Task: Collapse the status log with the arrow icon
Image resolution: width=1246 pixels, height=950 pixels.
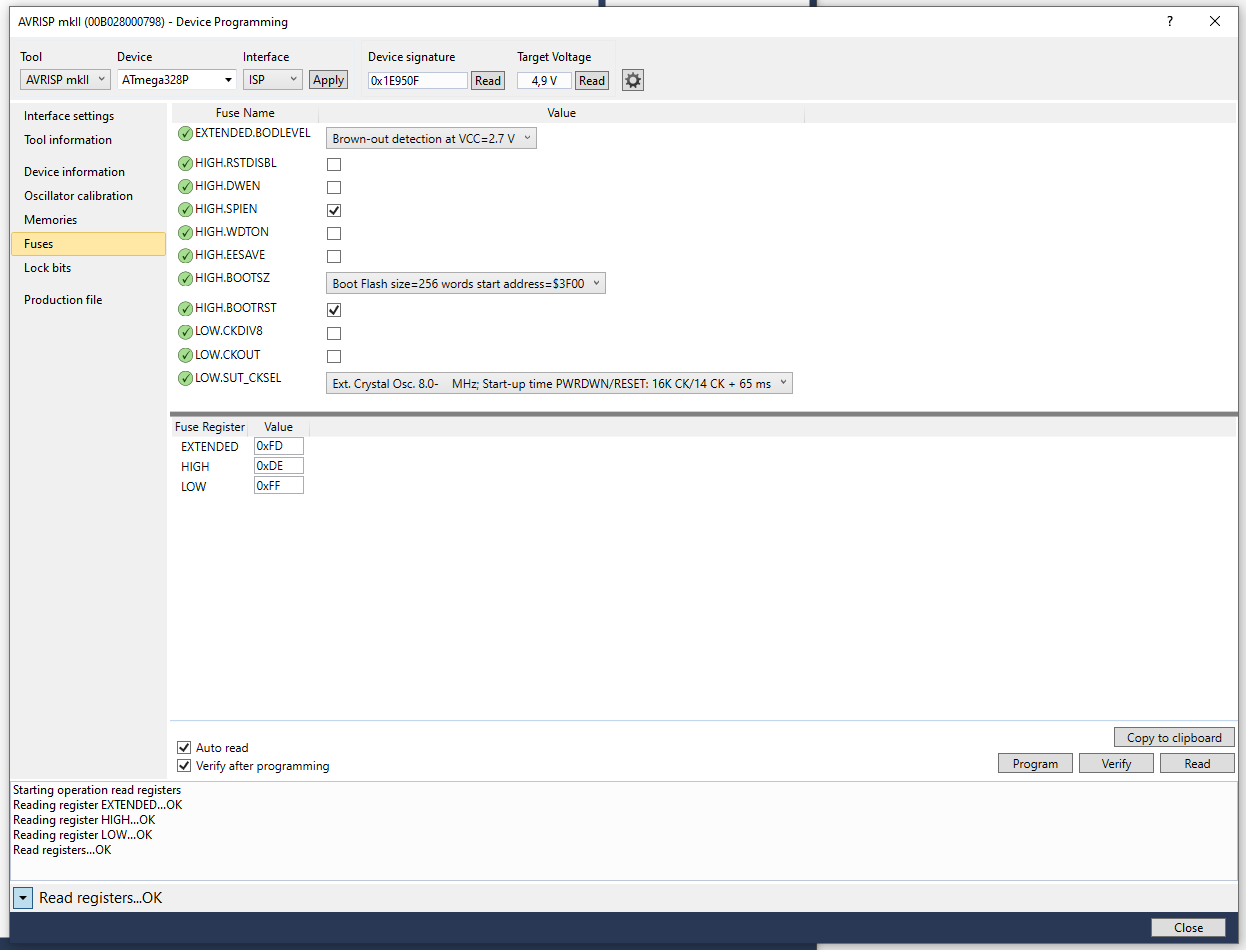Action: pos(22,898)
